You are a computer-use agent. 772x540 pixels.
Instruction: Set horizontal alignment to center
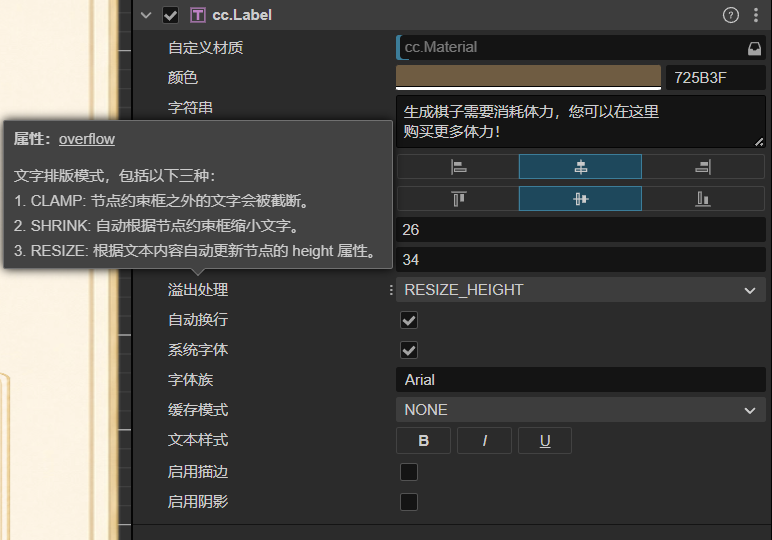click(x=580, y=167)
